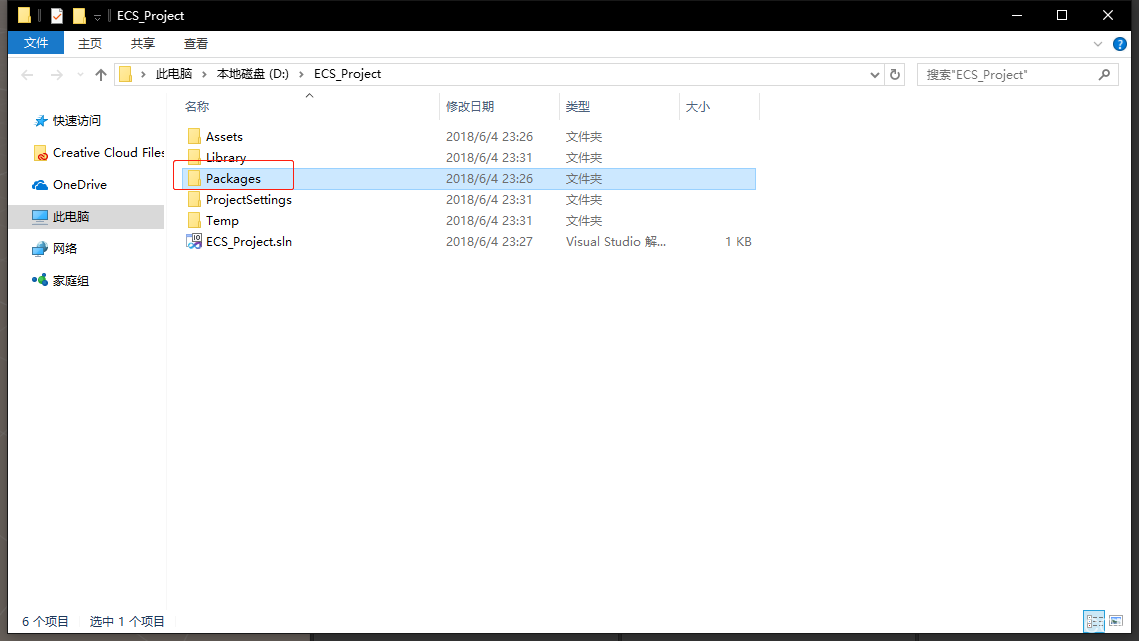Click ECS_Project in the address breadcrumb
1139x641 pixels.
click(347, 74)
